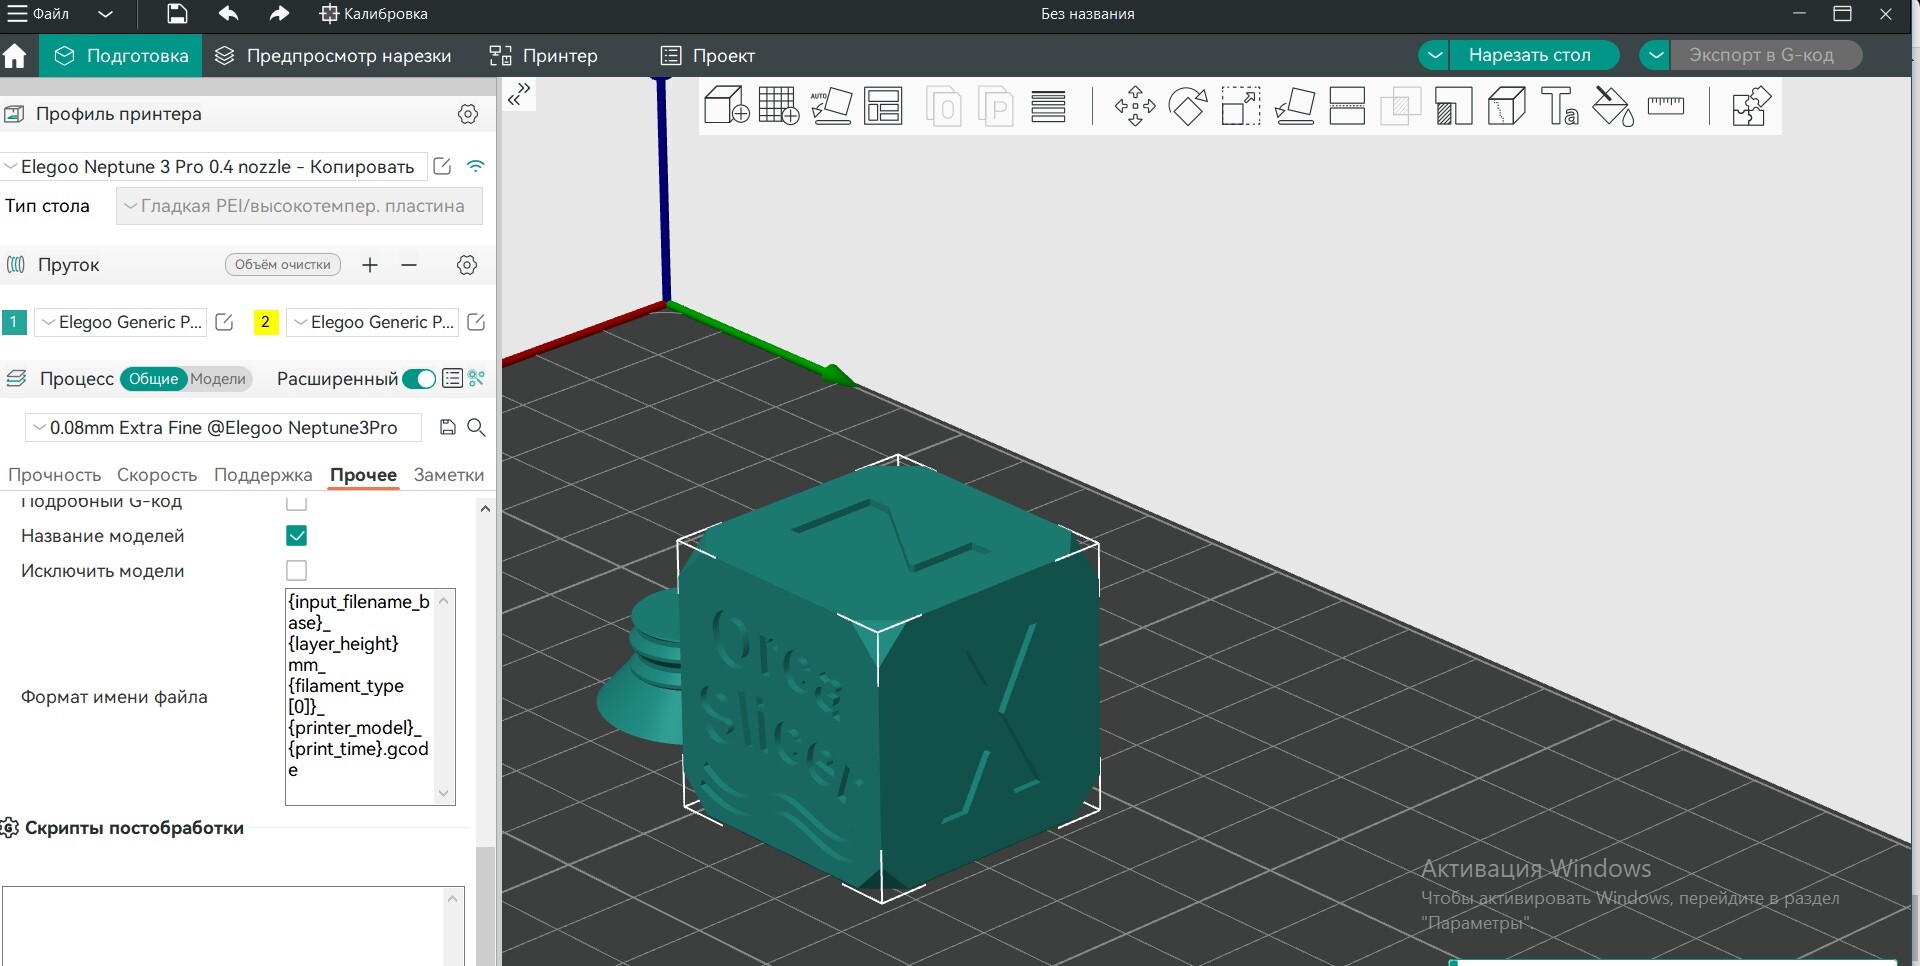Select the Move tool in toolbar

pyautogui.click(x=1135, y=105)
